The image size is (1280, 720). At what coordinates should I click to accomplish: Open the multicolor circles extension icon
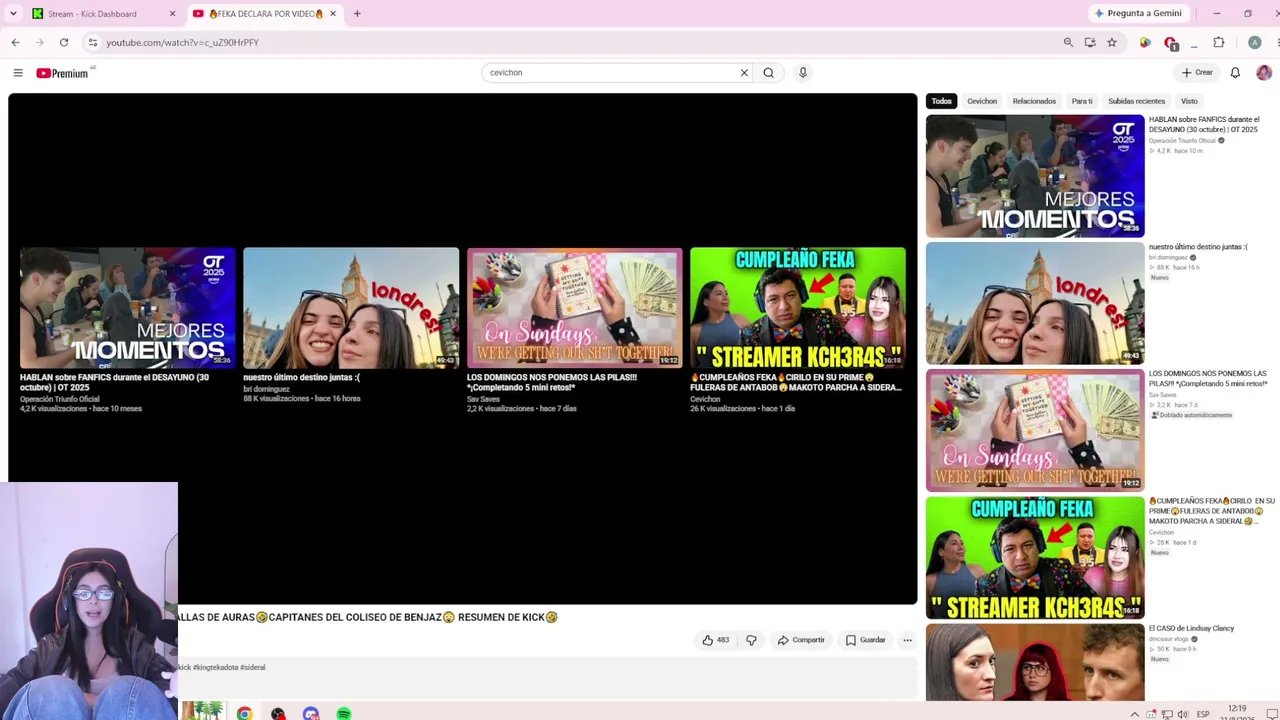(x=1145, y=42)
